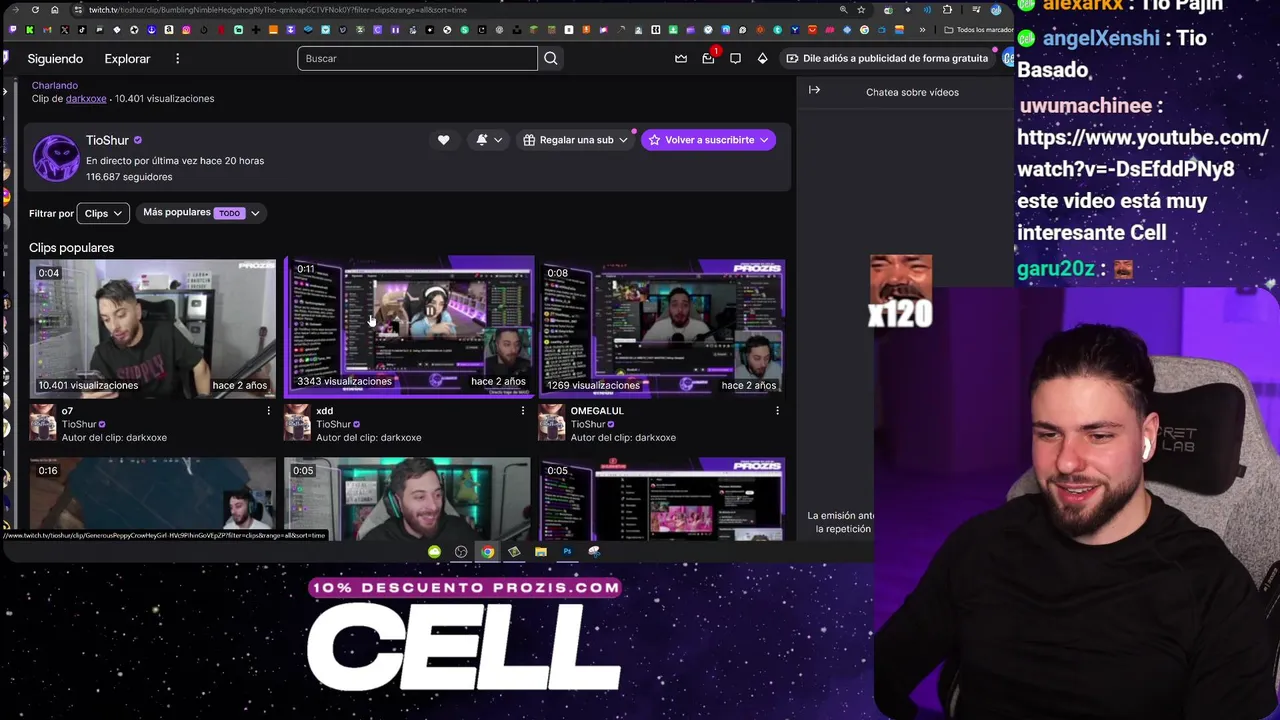Open options menu for OMEGALUL clip
The image size is (1280, 720).
[x=777, y=410]
